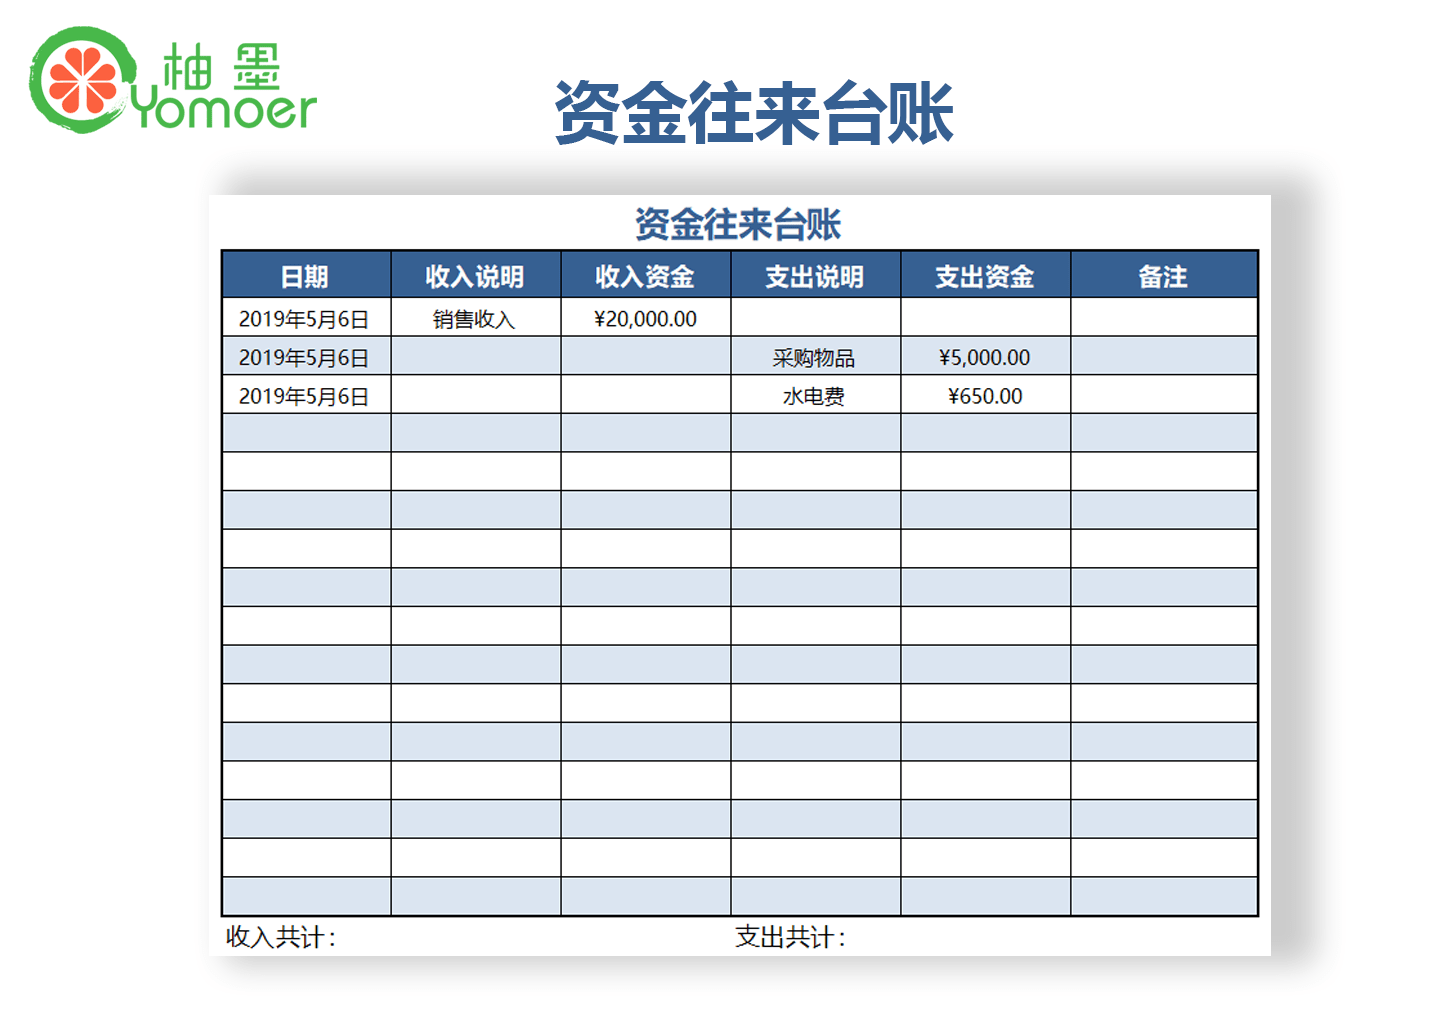Click the date cell in the 水电费 row
Viewport: 1440px width, 1018px height.
pos(306,395)
